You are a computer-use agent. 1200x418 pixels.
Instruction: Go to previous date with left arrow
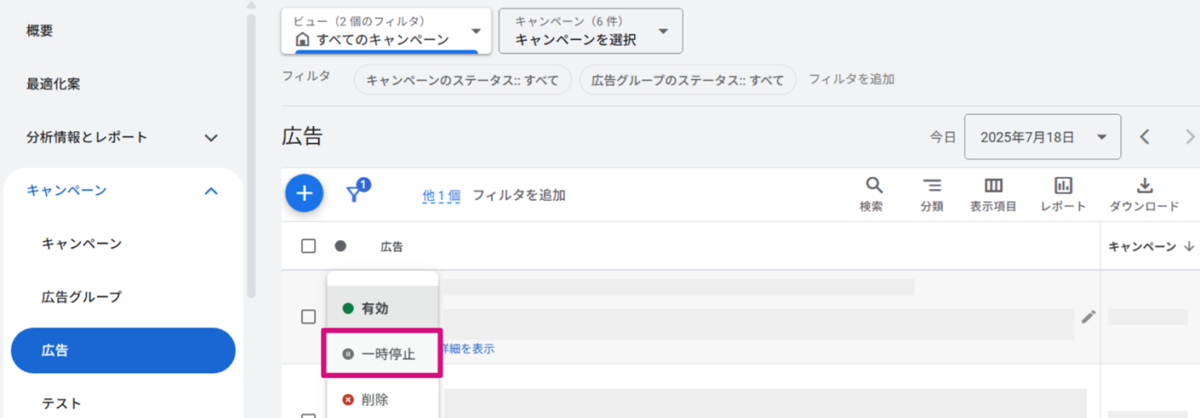(x=1146, y=137)
